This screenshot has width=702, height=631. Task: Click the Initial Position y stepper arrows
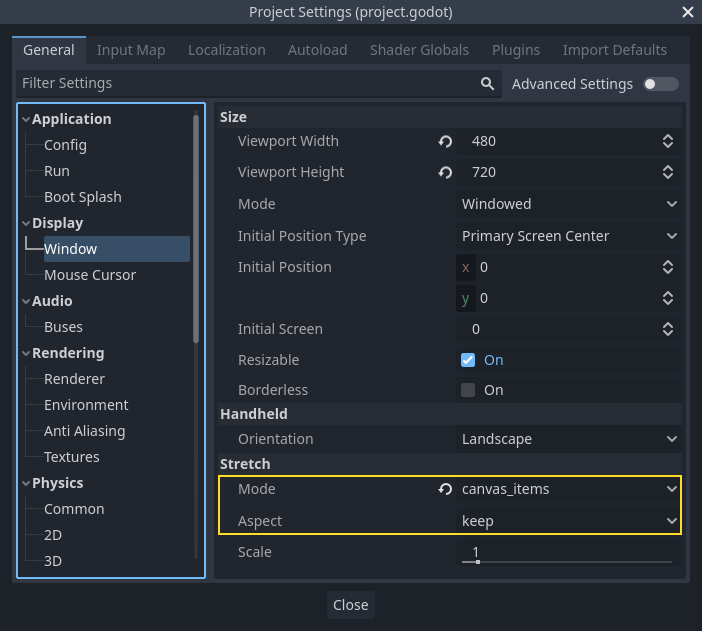point(668,298)
